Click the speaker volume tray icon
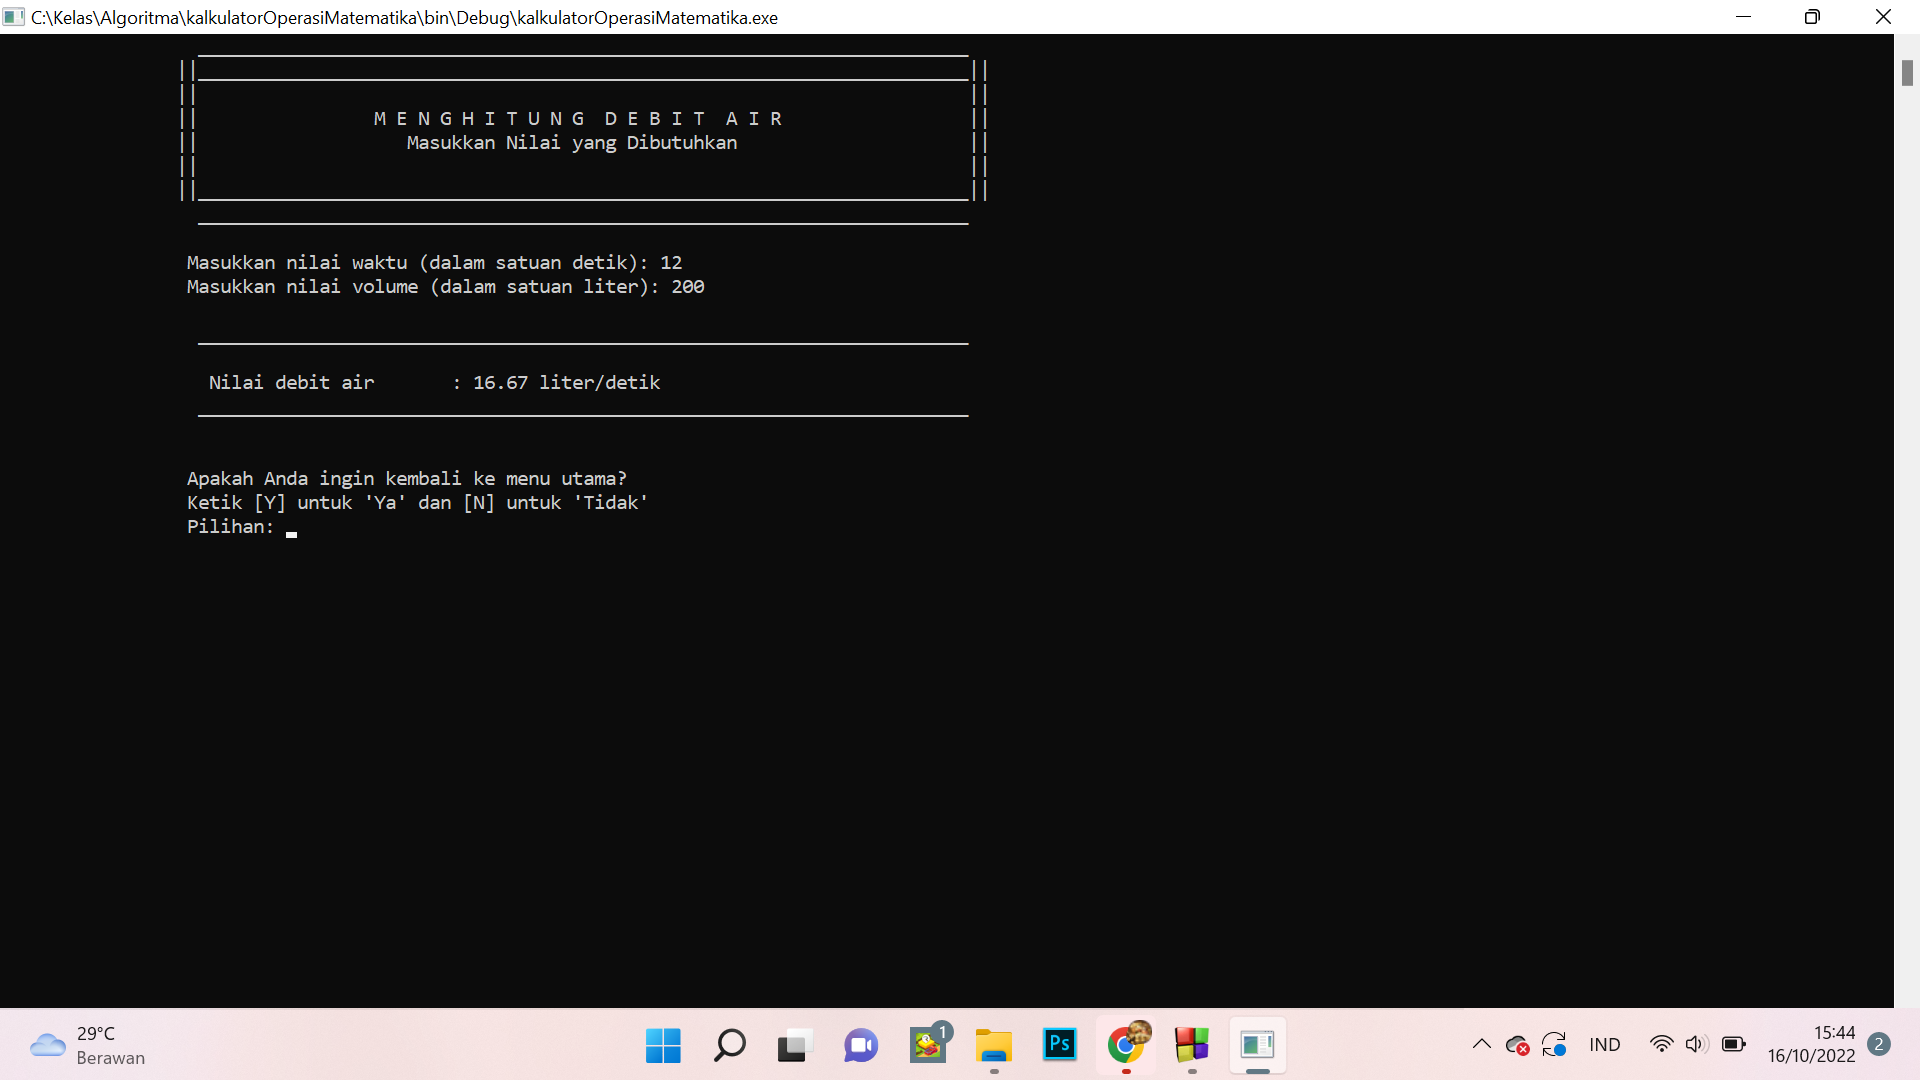Image resolution: width=1920 pixels, height=1080 pixels. [1695, 1045]
